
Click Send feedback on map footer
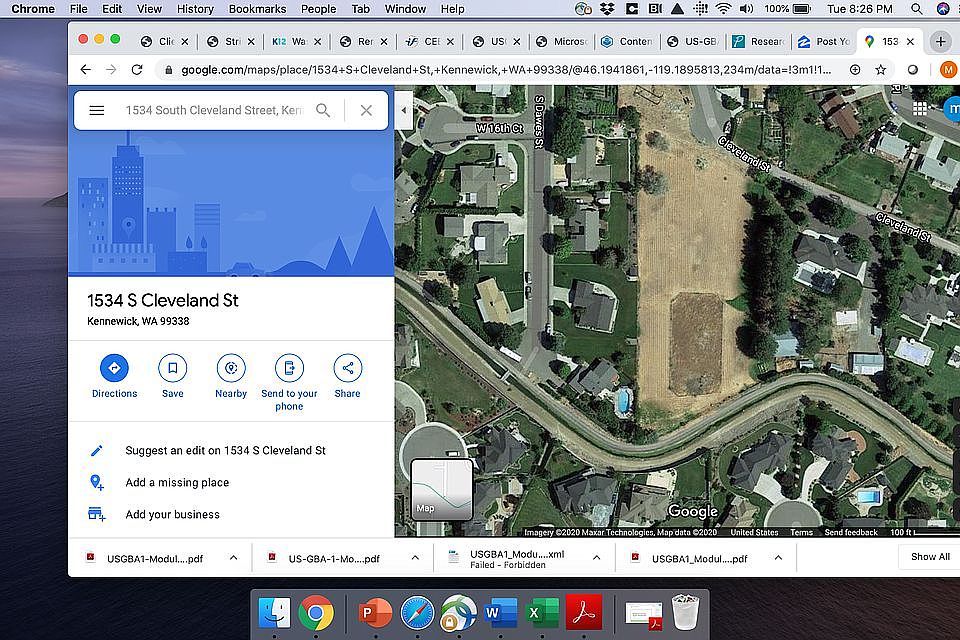(851, 532)
